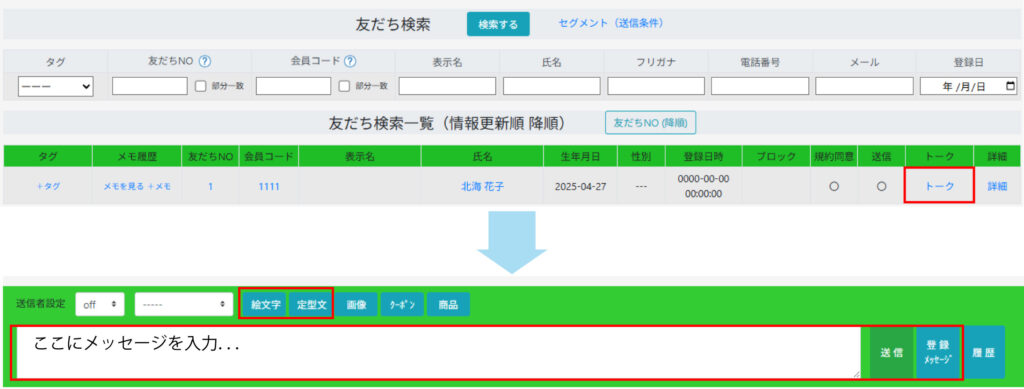Focus the 氏名 search field
The image size is (1024, 389).
[x=552, y=86]
